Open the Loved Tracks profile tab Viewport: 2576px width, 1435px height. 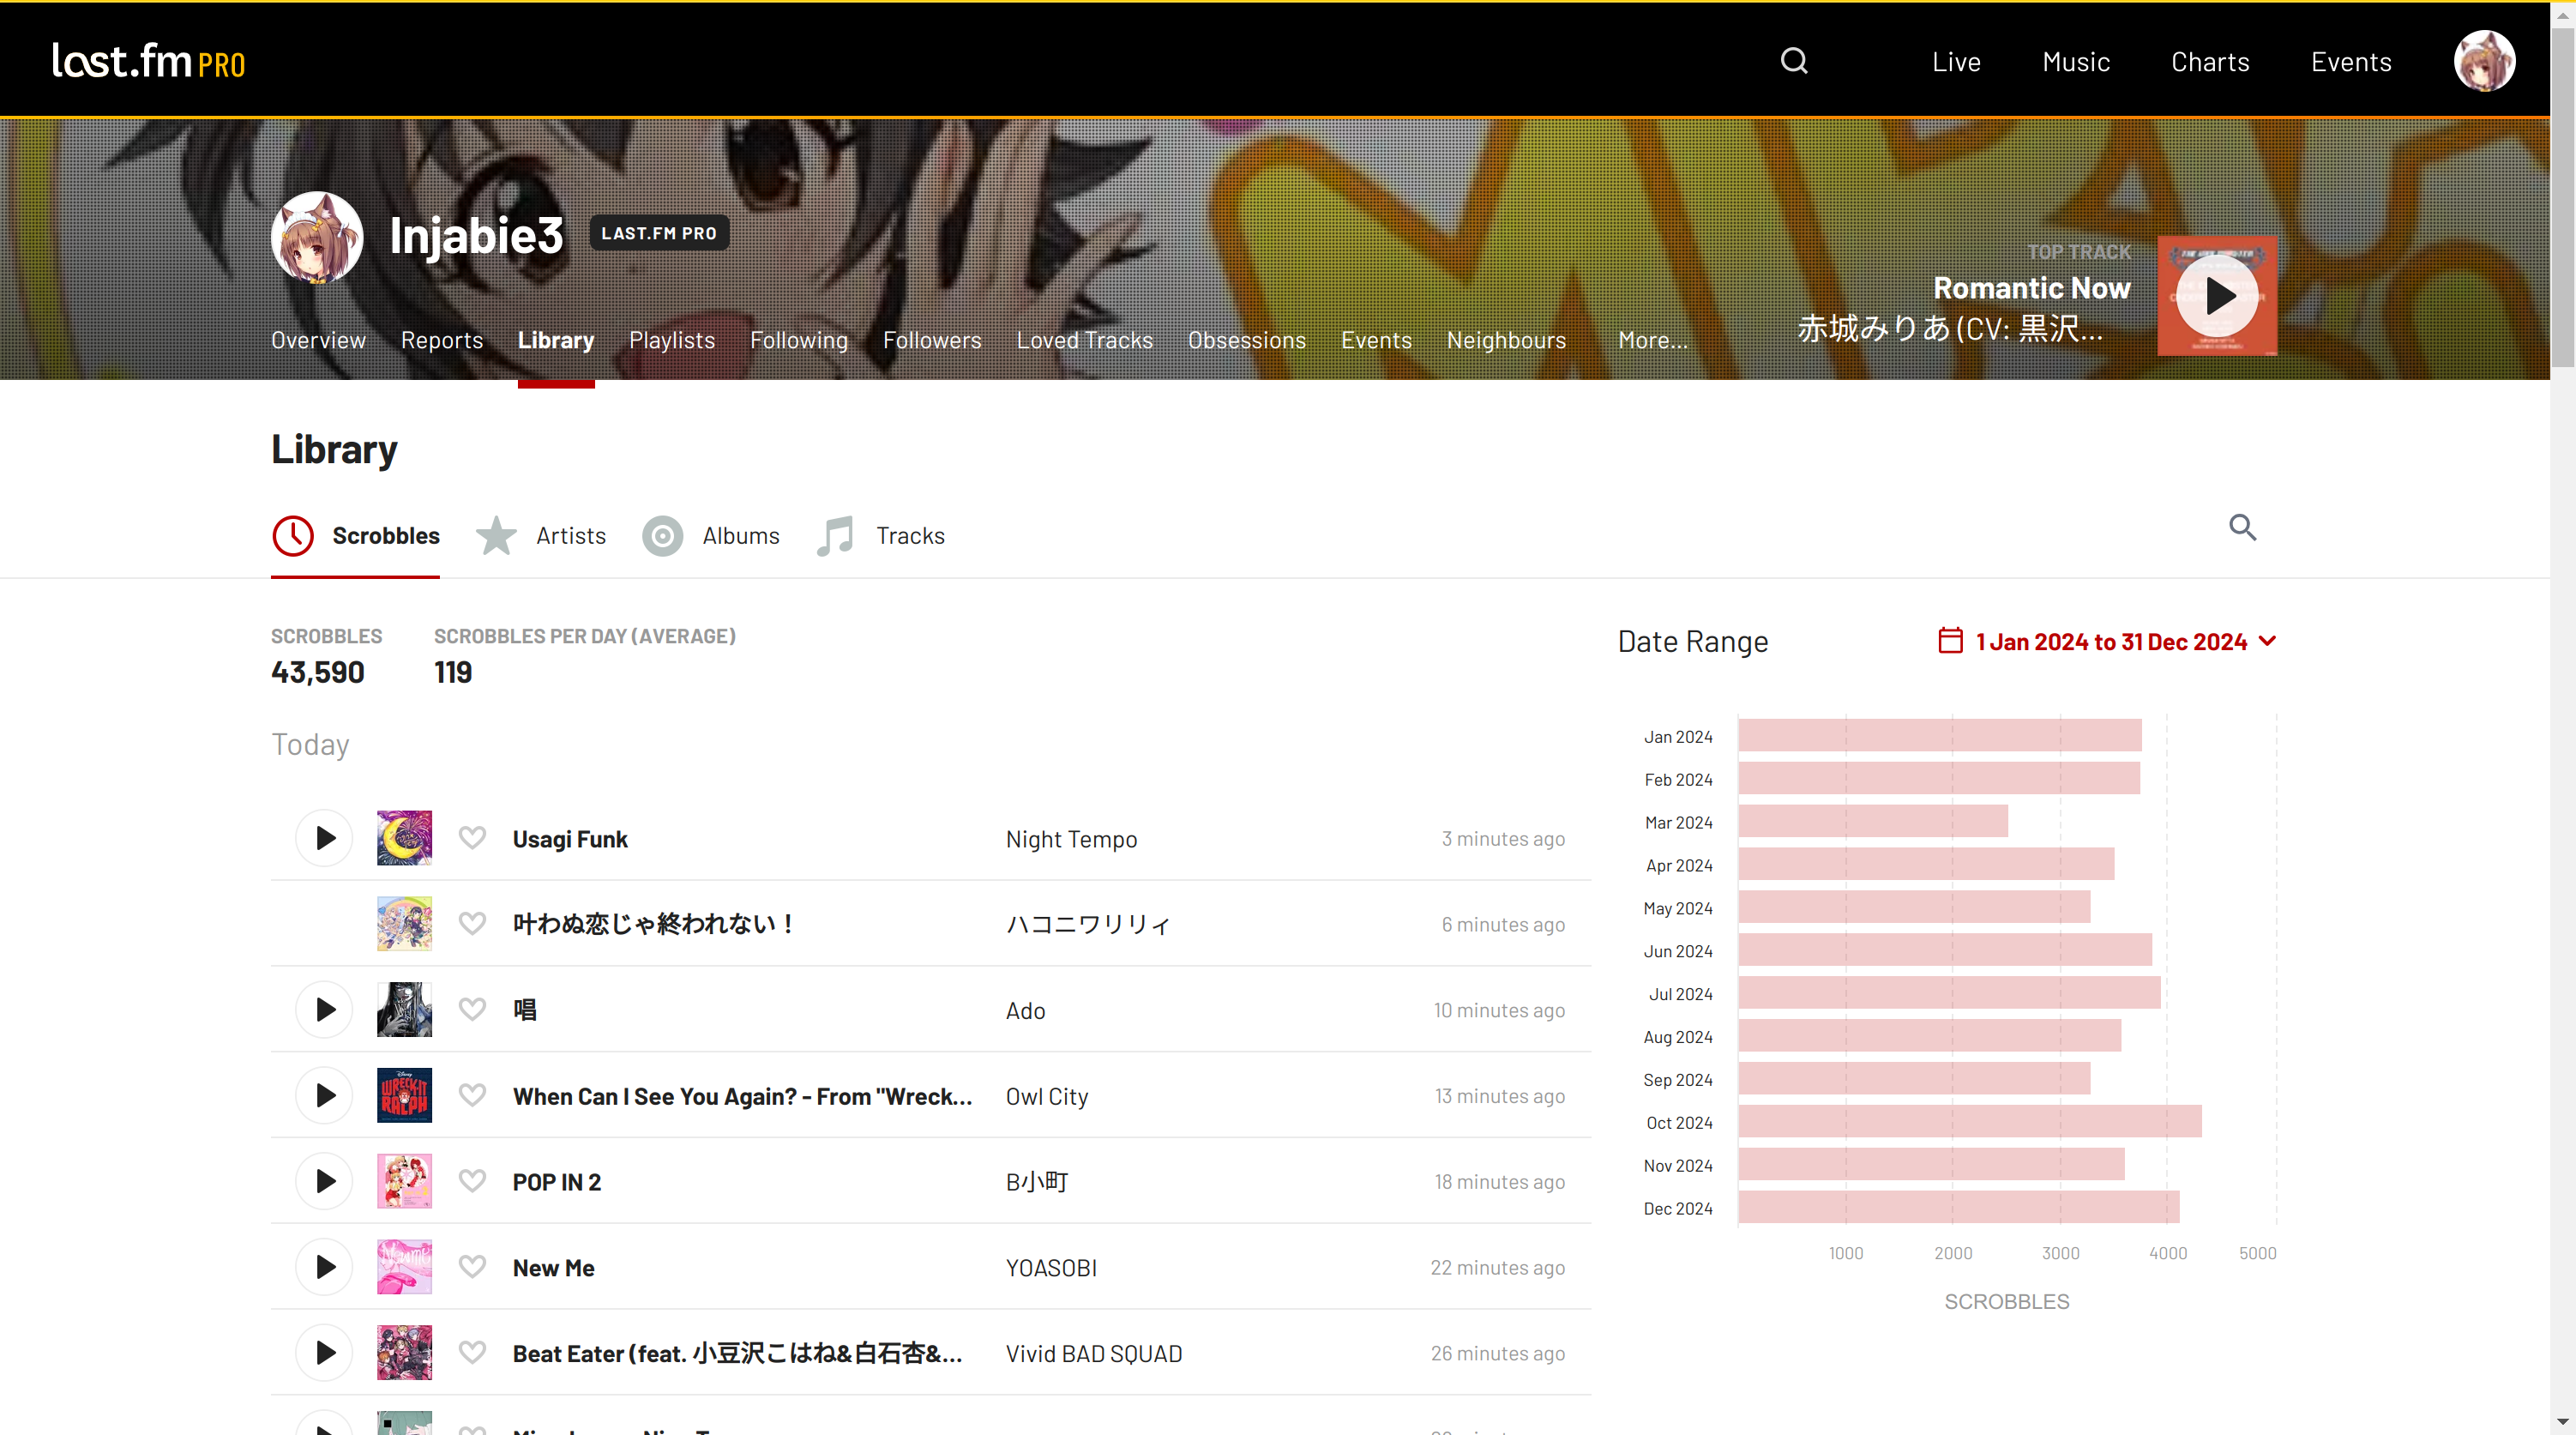click(x=1085, y=340)
